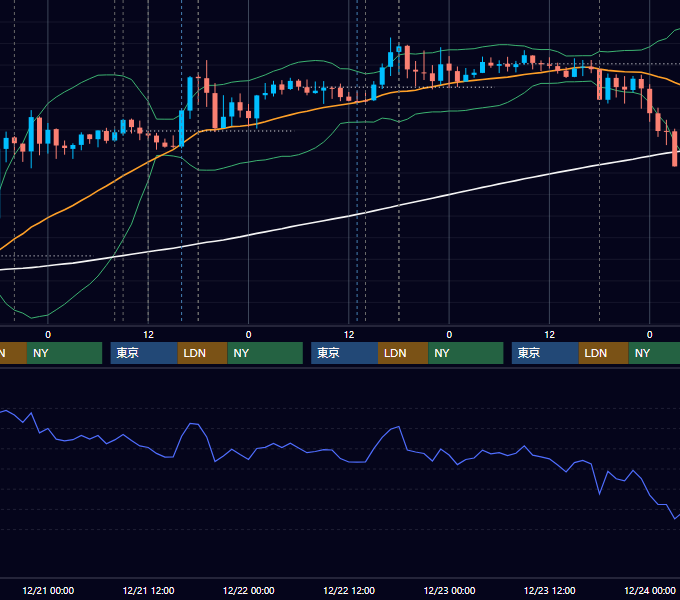Click the 12/21 12:00 time axis label

tap(148, 590)
